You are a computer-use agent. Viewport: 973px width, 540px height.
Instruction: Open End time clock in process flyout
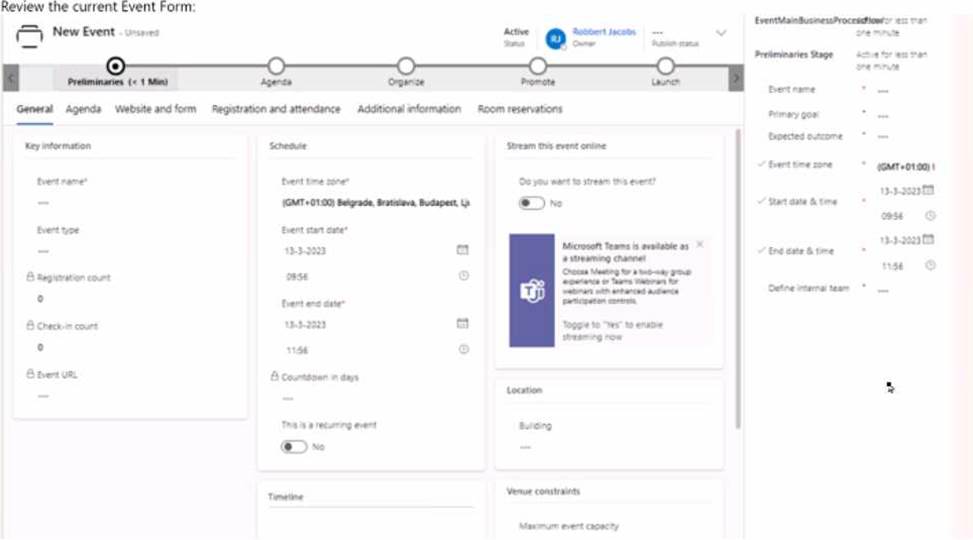pyautogui.click(x=930, y=265)
